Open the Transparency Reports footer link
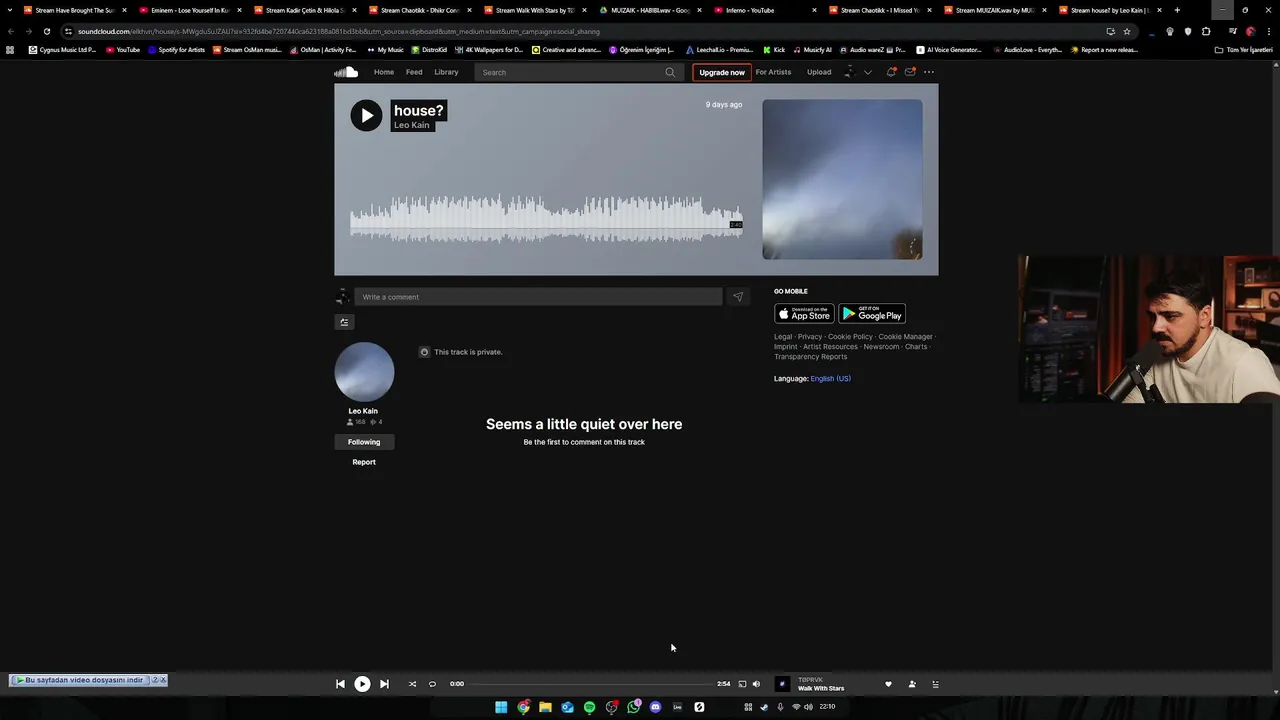 point(810,357)
